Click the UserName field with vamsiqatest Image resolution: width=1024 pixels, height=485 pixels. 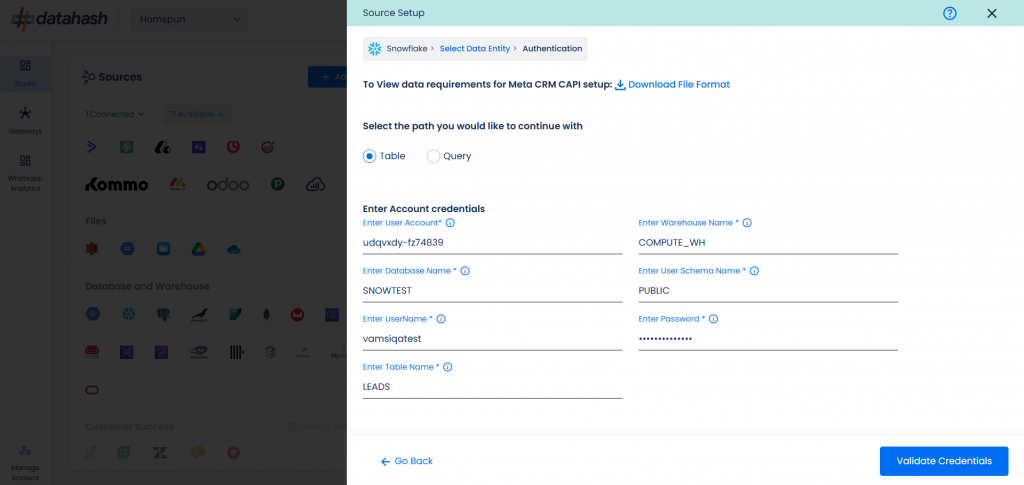click(x=492, y=339)
